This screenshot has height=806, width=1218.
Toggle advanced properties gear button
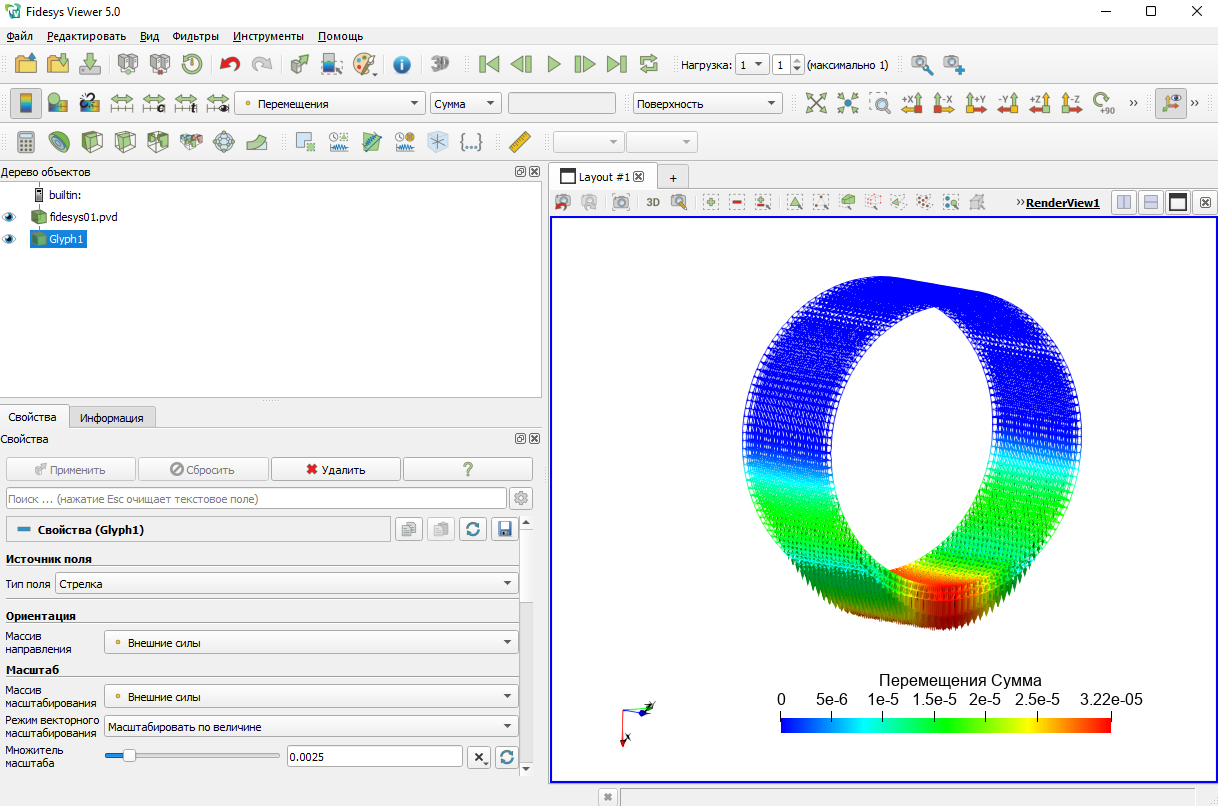coord(521,498)
